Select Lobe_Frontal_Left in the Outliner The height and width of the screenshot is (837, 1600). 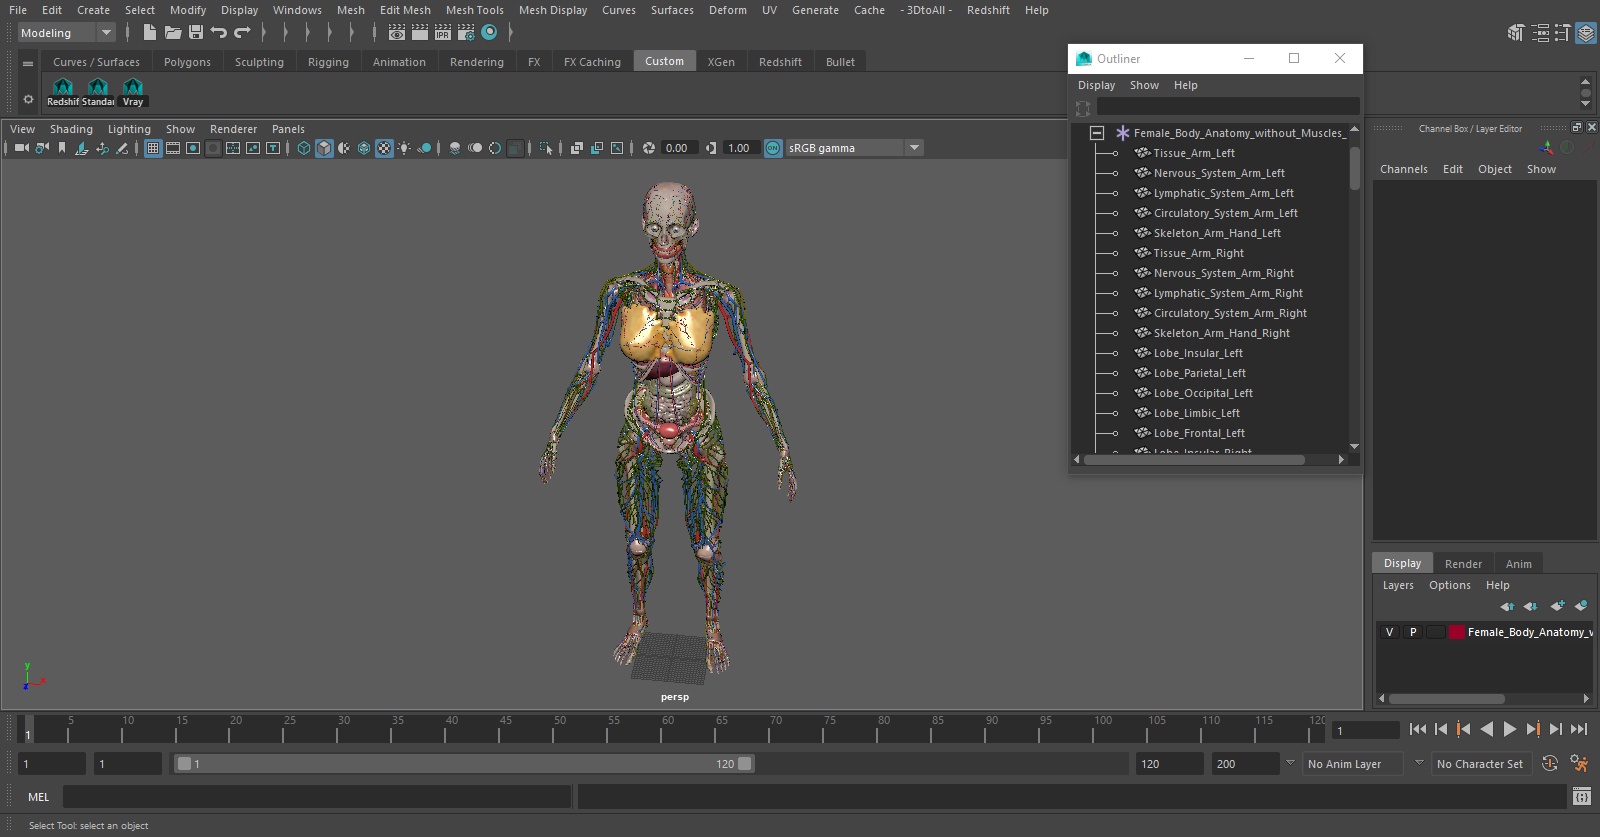(x=1199, y=433)
